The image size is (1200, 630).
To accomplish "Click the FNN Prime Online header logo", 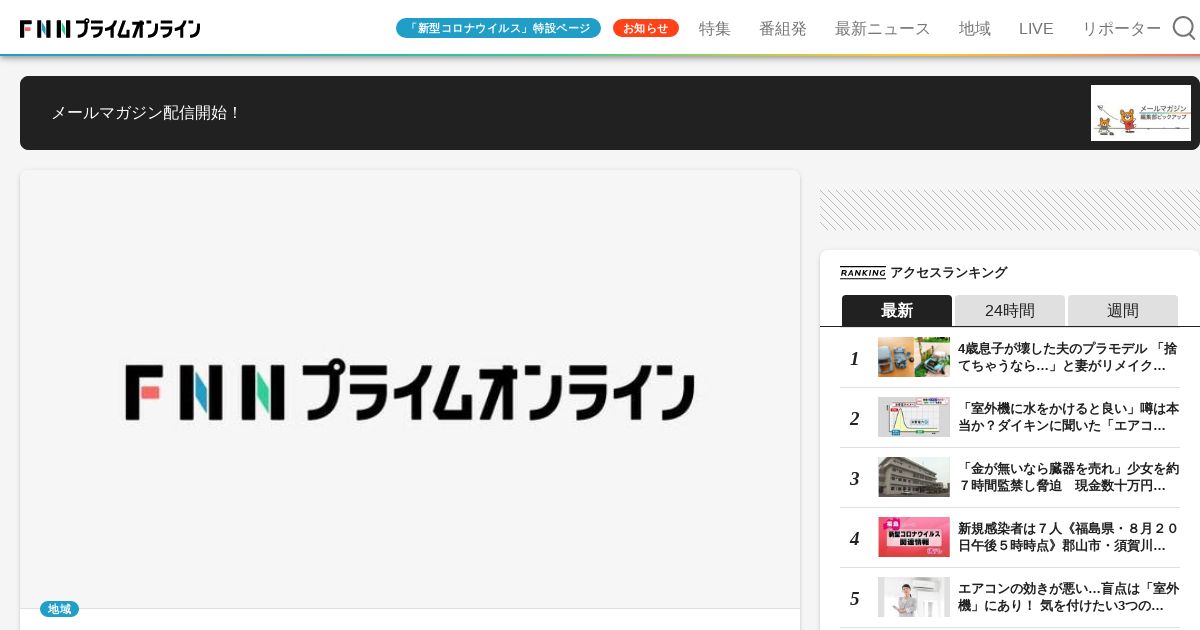I will 110,29.
